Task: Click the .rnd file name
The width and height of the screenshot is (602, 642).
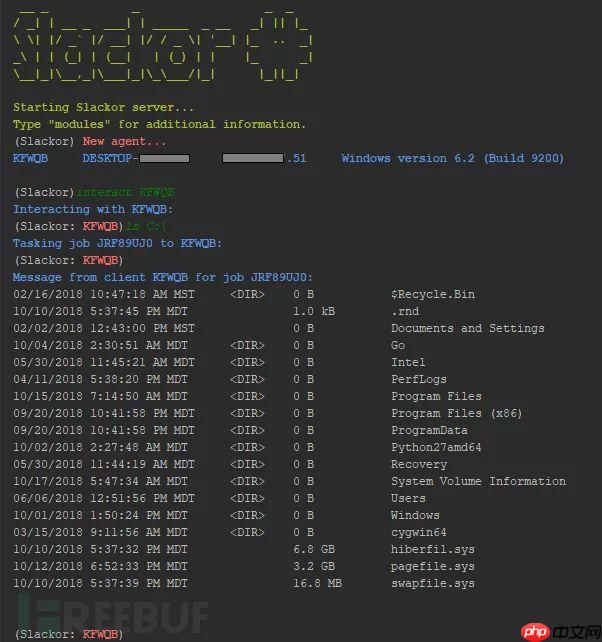Action: tap(405, 311)
